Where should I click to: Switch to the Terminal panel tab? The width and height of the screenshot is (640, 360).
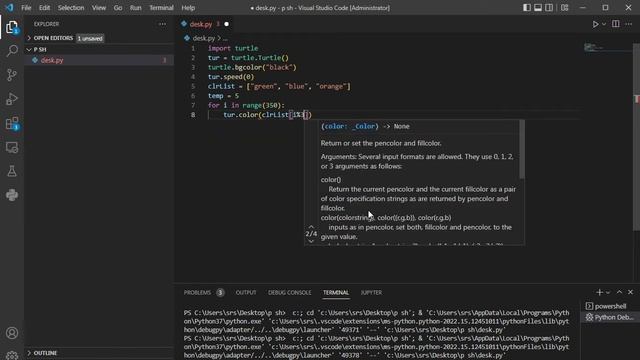tap(336, 293)
